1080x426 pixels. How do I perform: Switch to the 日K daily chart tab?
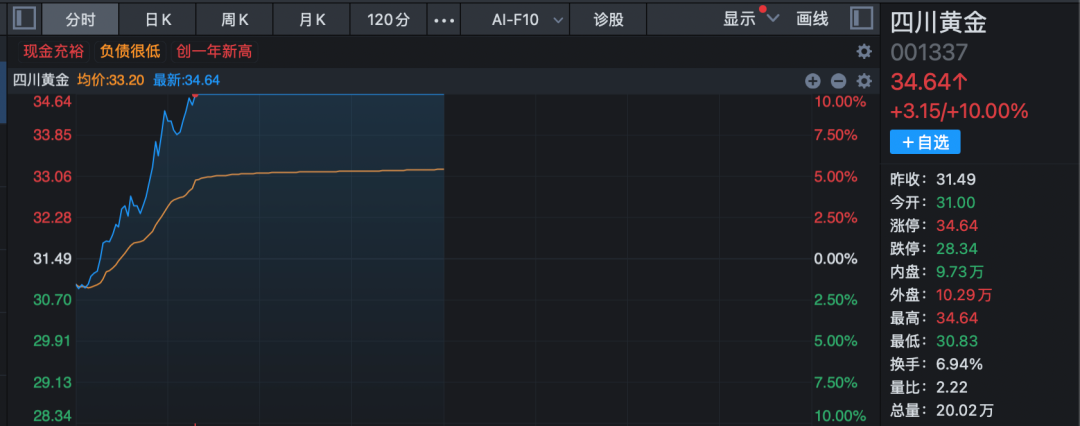(158, 19)
